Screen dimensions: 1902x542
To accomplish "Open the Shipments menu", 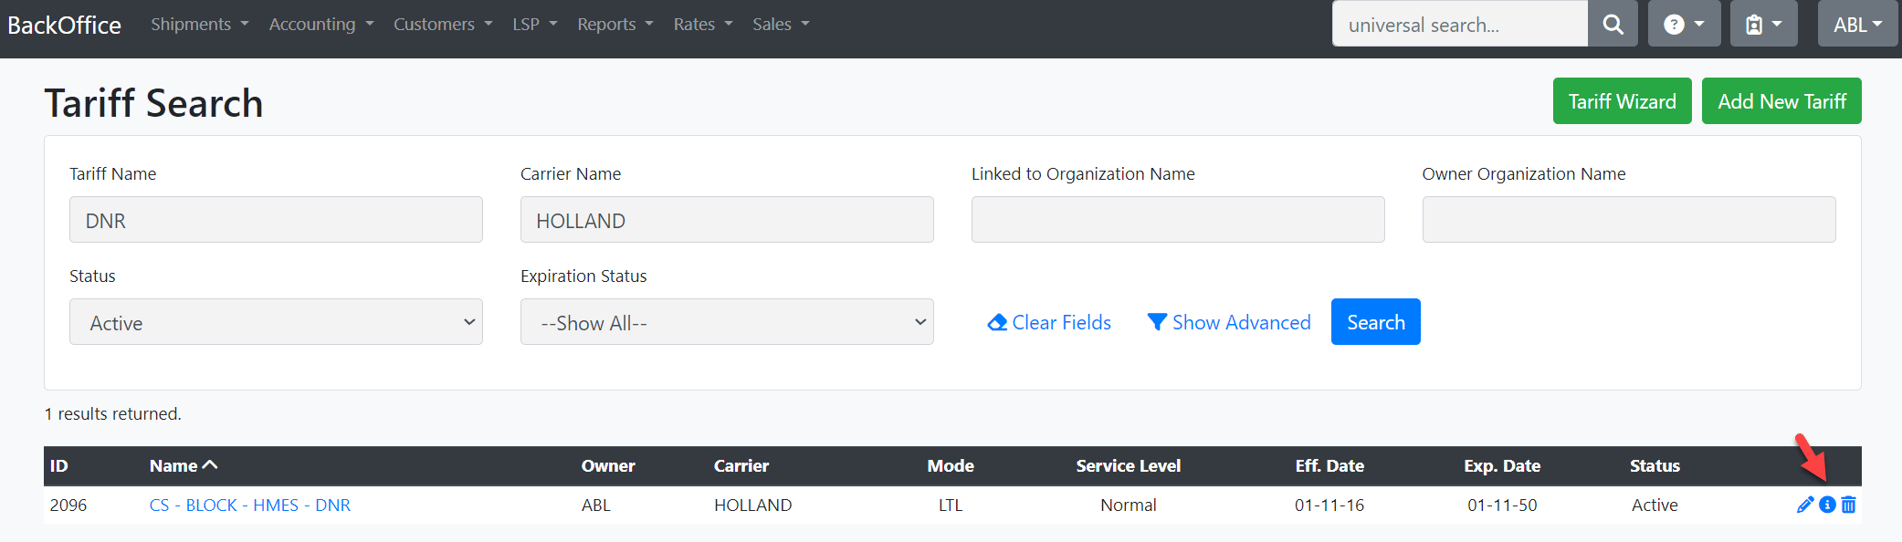I will pos(199,24).
